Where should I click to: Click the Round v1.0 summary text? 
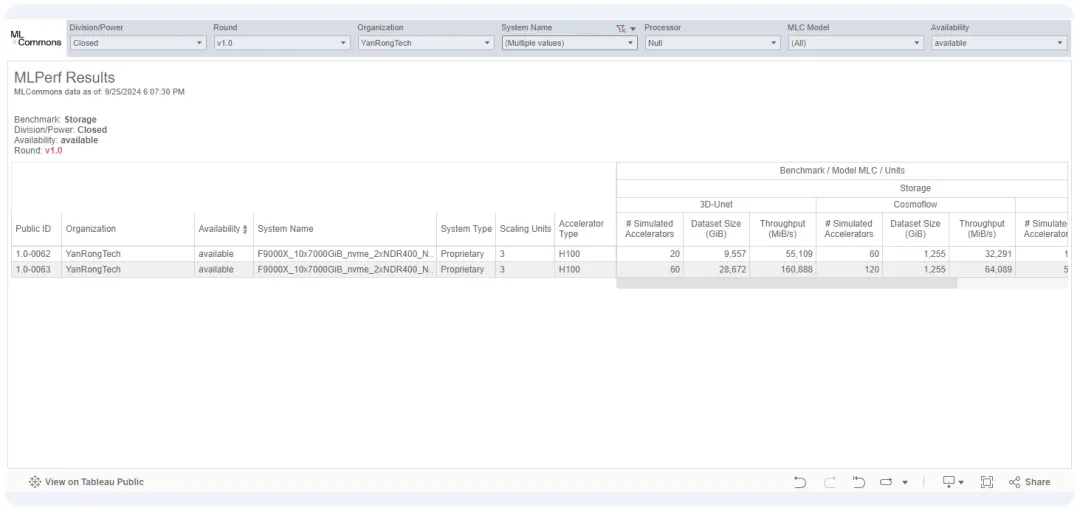click(38, 151)
